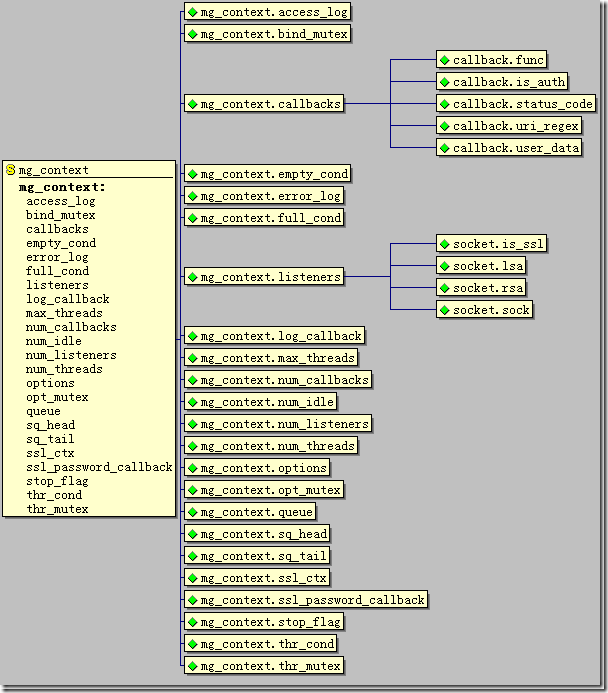
Task: Select the mg_context.sq_tail node label
Action: click(x=264, y=556)
